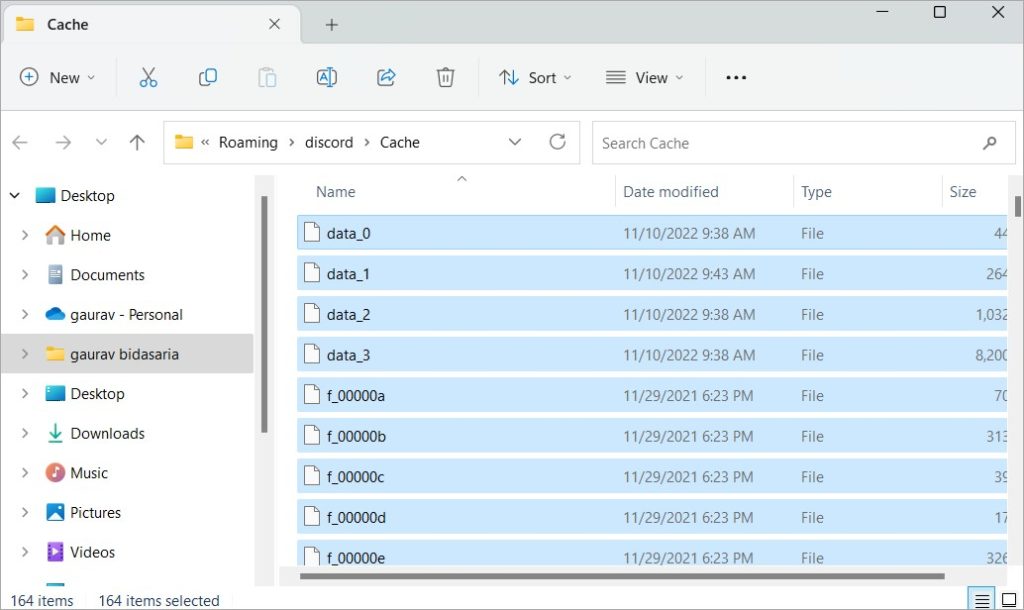
Task: Click the Pictures icon in sidebar
Action: click(56, 512)
